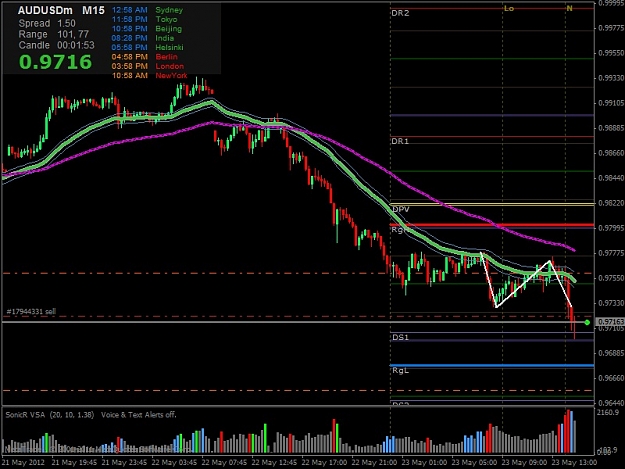Viewport: 625px width, 469px height.
Task: Click the Spread 1.50 readout
Action: click(47, 24)
